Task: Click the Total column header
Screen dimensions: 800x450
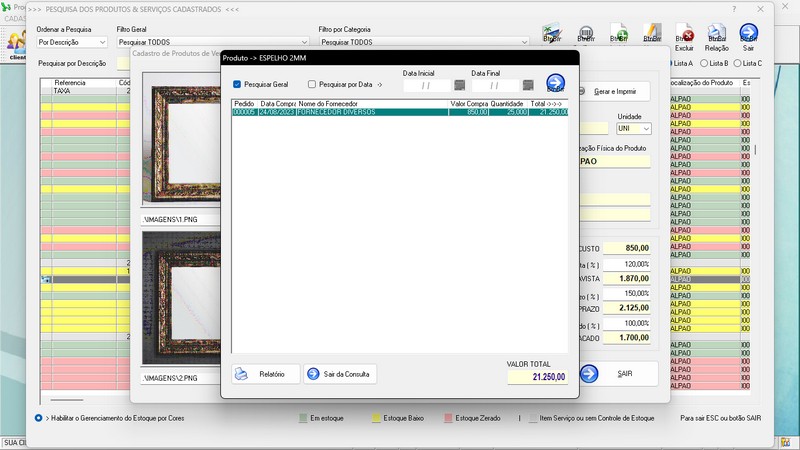Action: pyautogui.click(x=547, y=104)
